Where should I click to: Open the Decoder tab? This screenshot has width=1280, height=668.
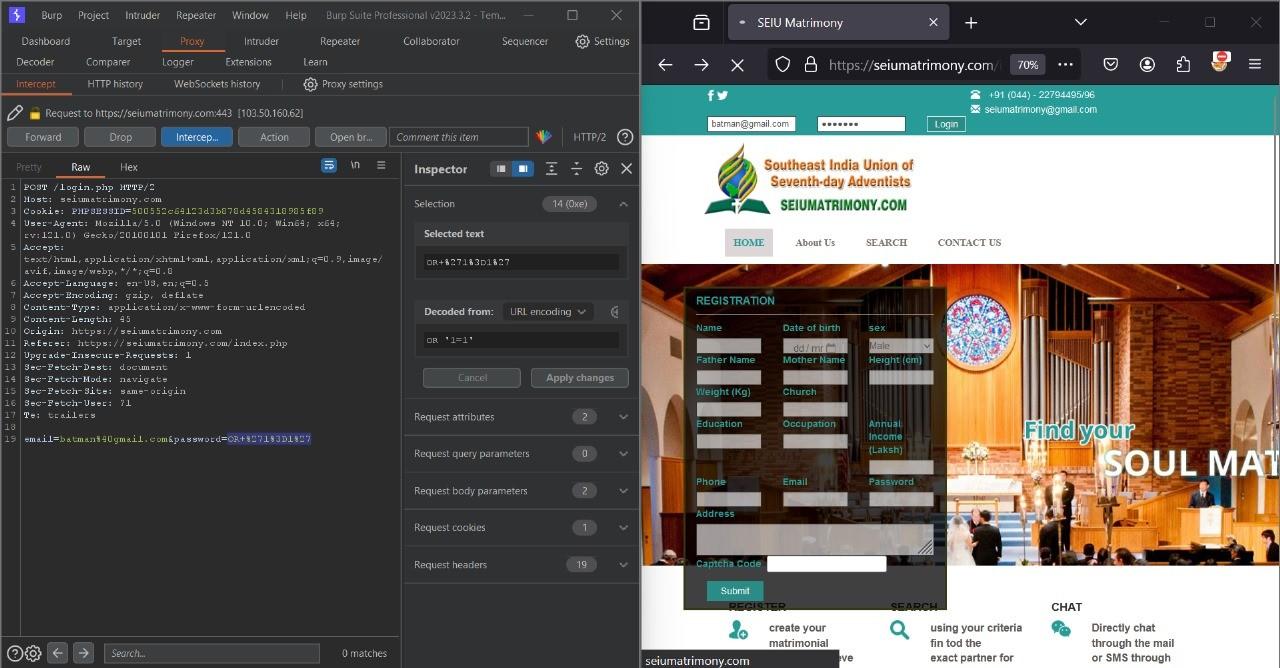[36, 62]
